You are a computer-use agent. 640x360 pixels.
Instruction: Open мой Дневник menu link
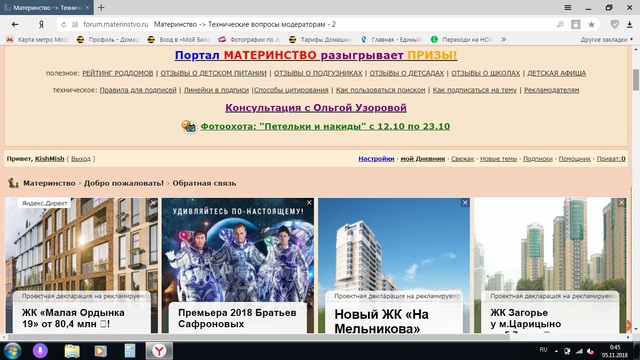pyautogui.click(x=423, y=158)
